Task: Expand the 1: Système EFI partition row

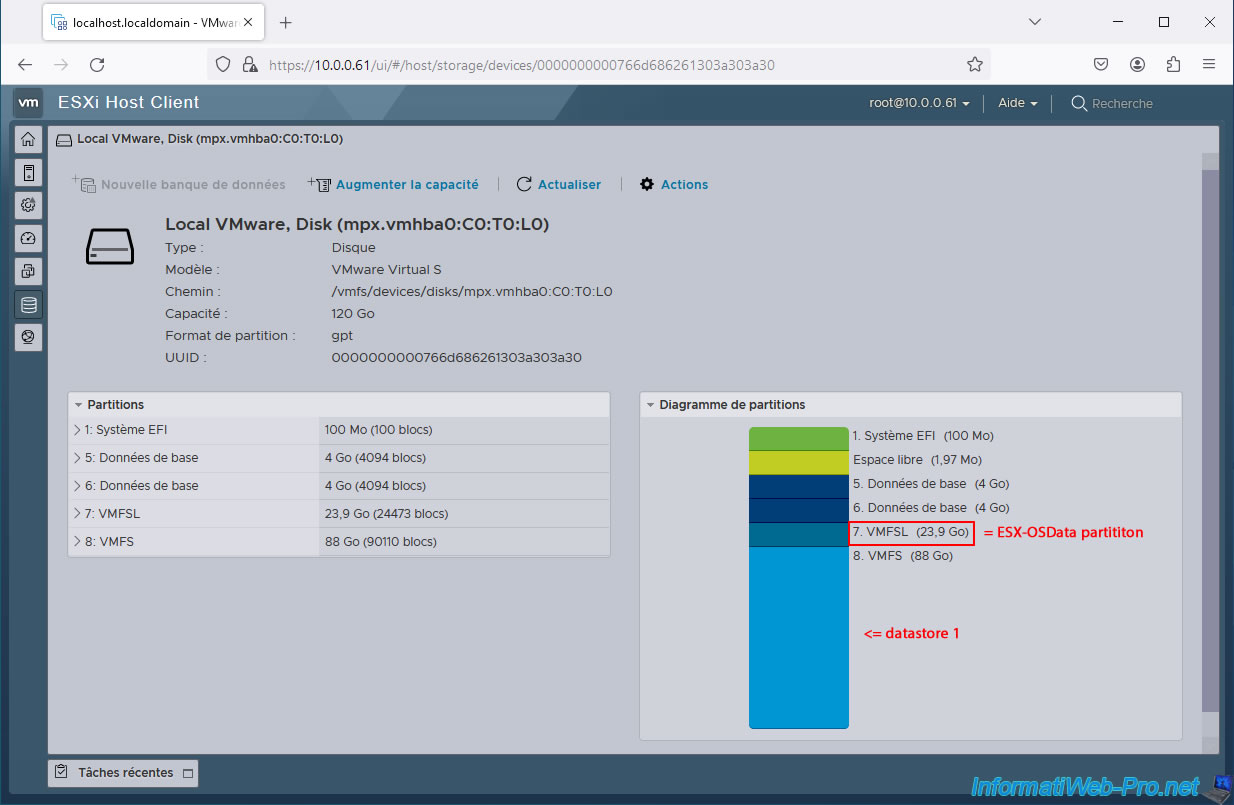Action: click(x=77, y=430)
